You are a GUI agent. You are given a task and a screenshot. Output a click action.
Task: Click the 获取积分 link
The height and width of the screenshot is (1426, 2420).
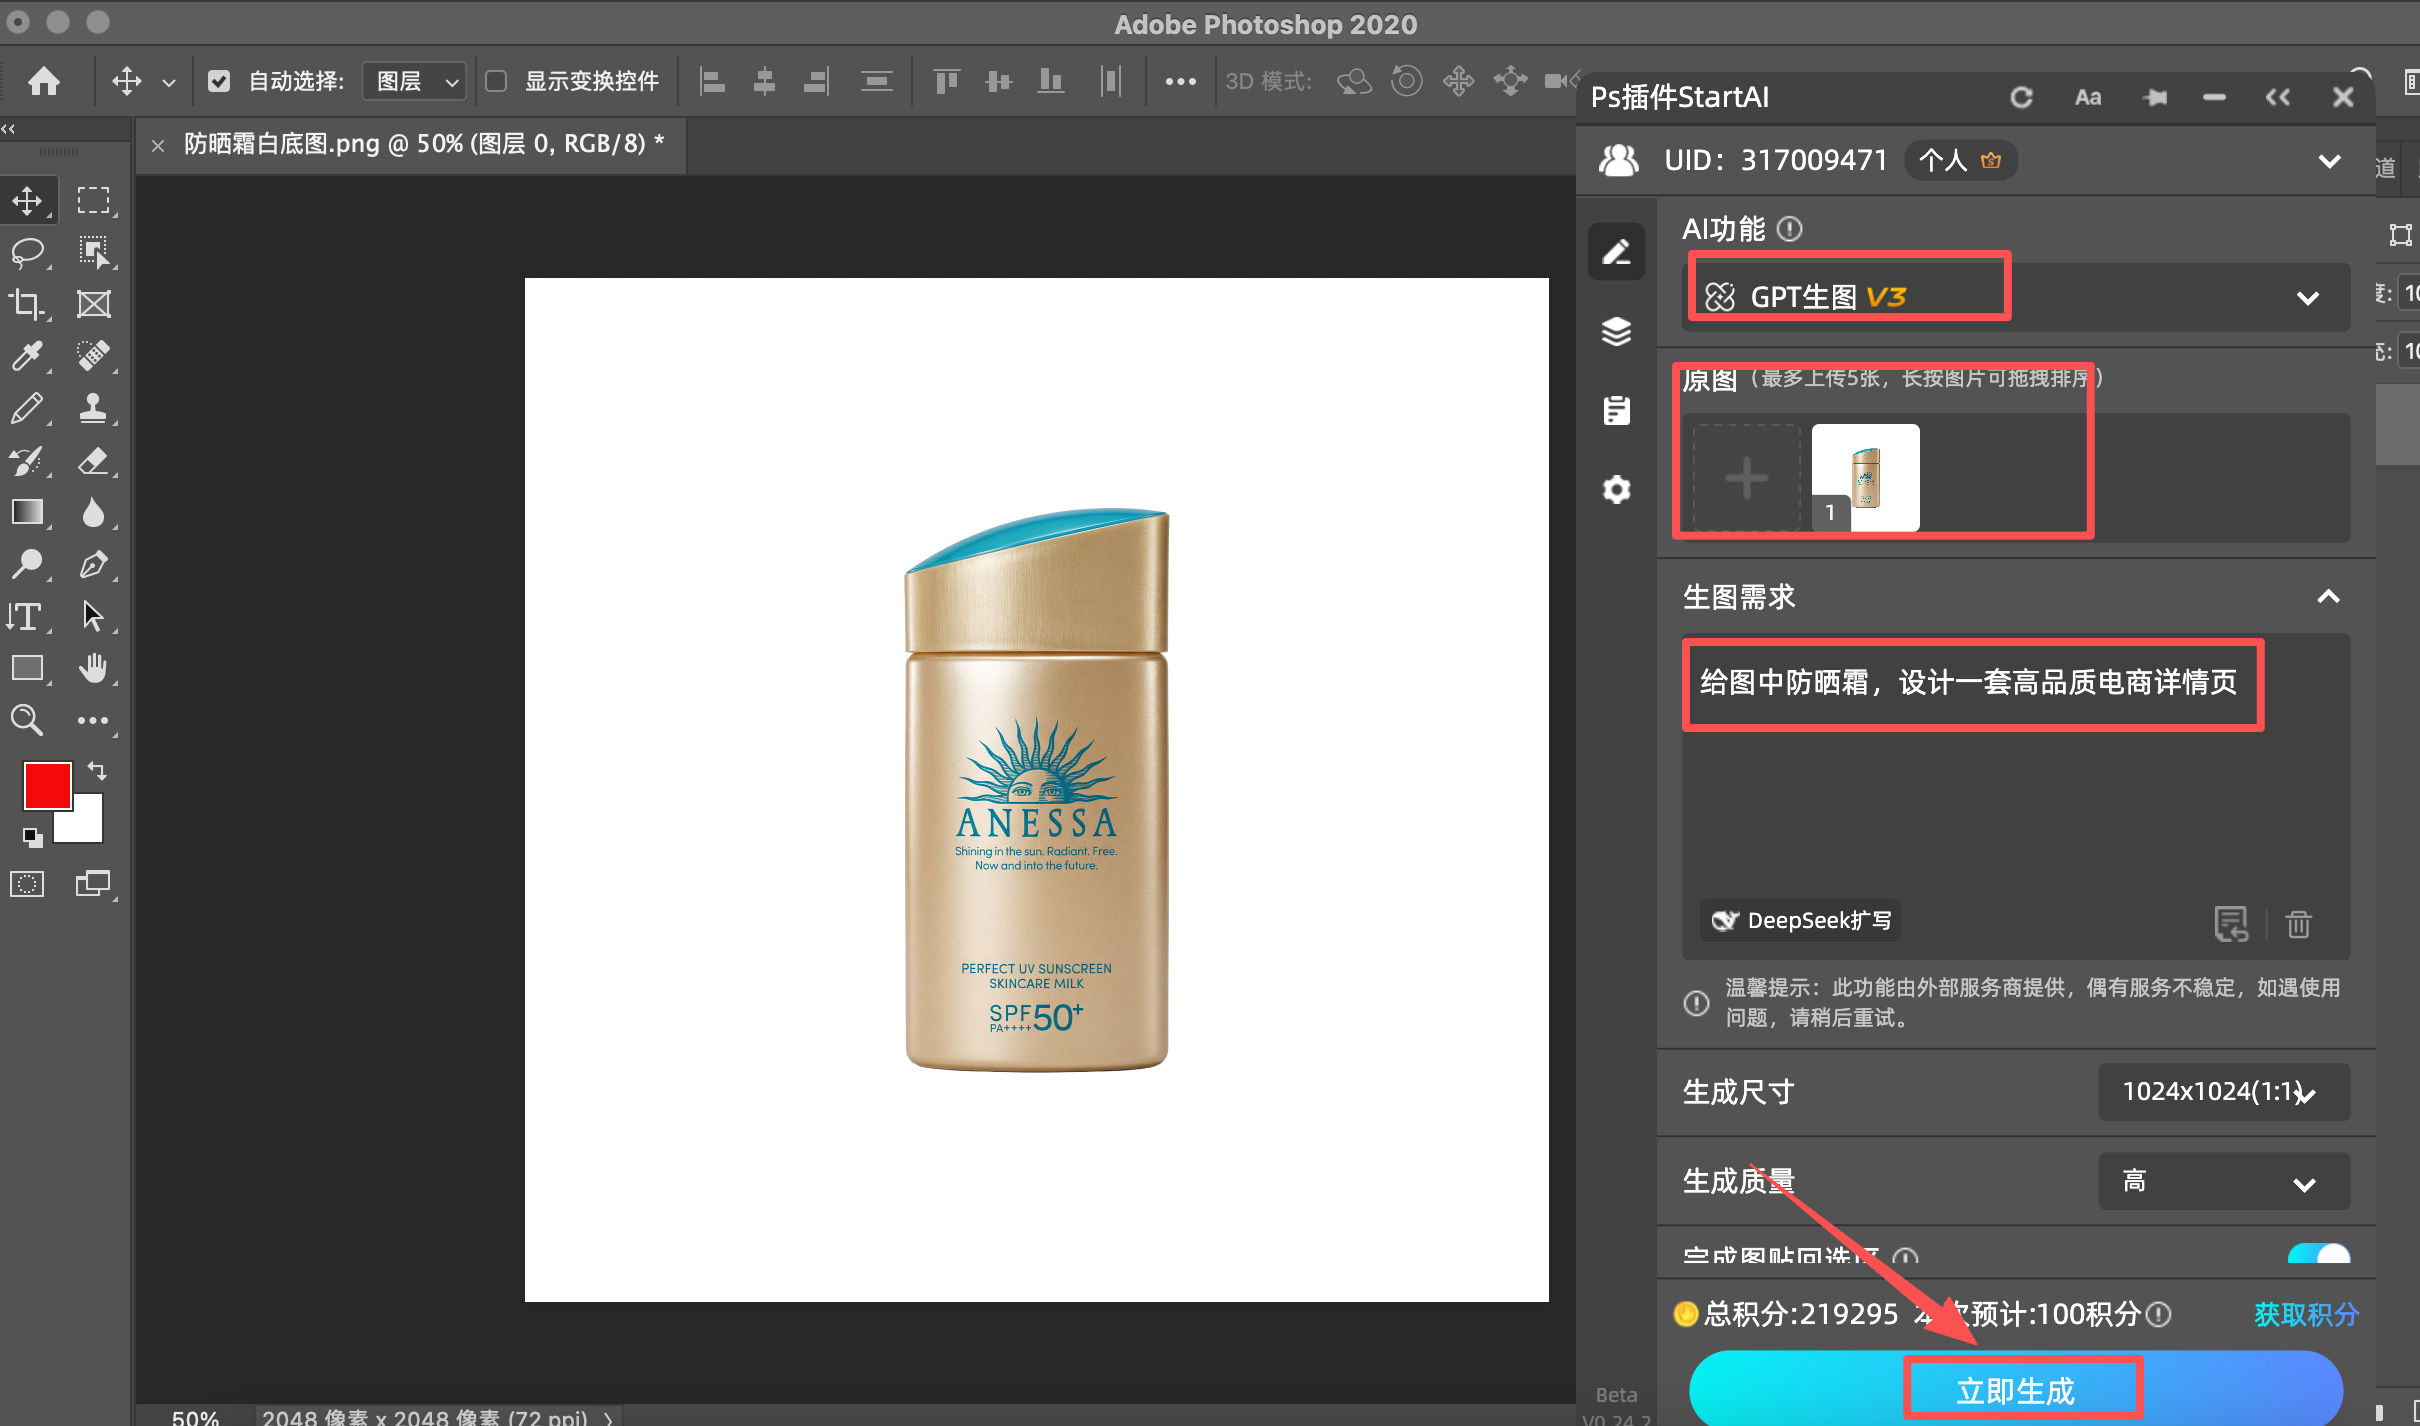click(2306, 1314)
